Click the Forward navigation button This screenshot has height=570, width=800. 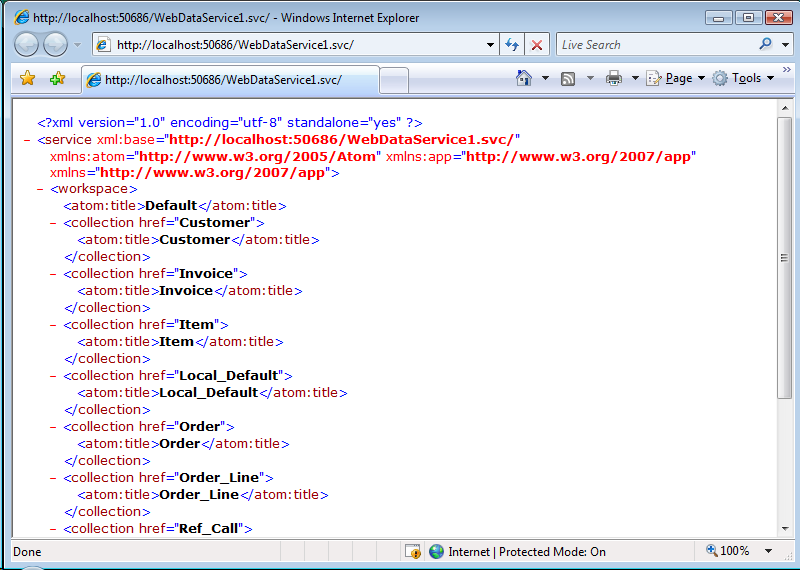(x=56, y=44)
